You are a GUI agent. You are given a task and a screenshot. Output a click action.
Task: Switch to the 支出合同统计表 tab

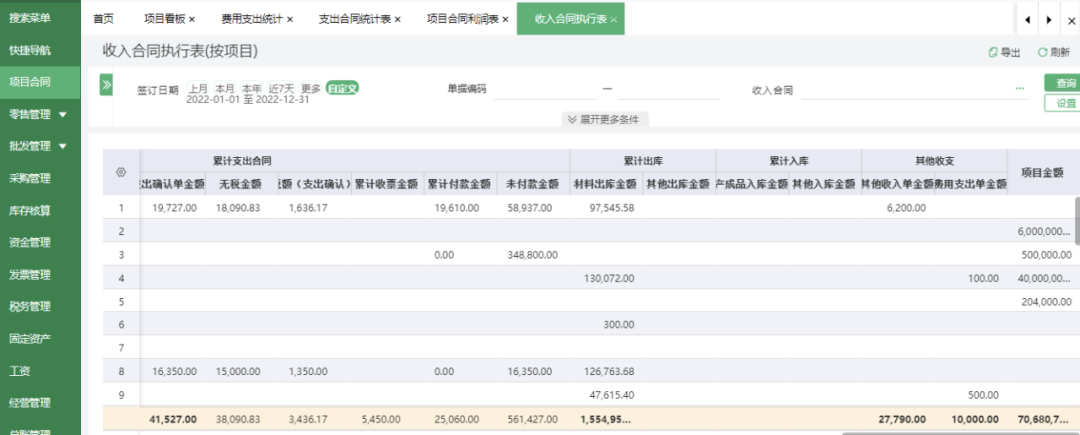[355, 19]
